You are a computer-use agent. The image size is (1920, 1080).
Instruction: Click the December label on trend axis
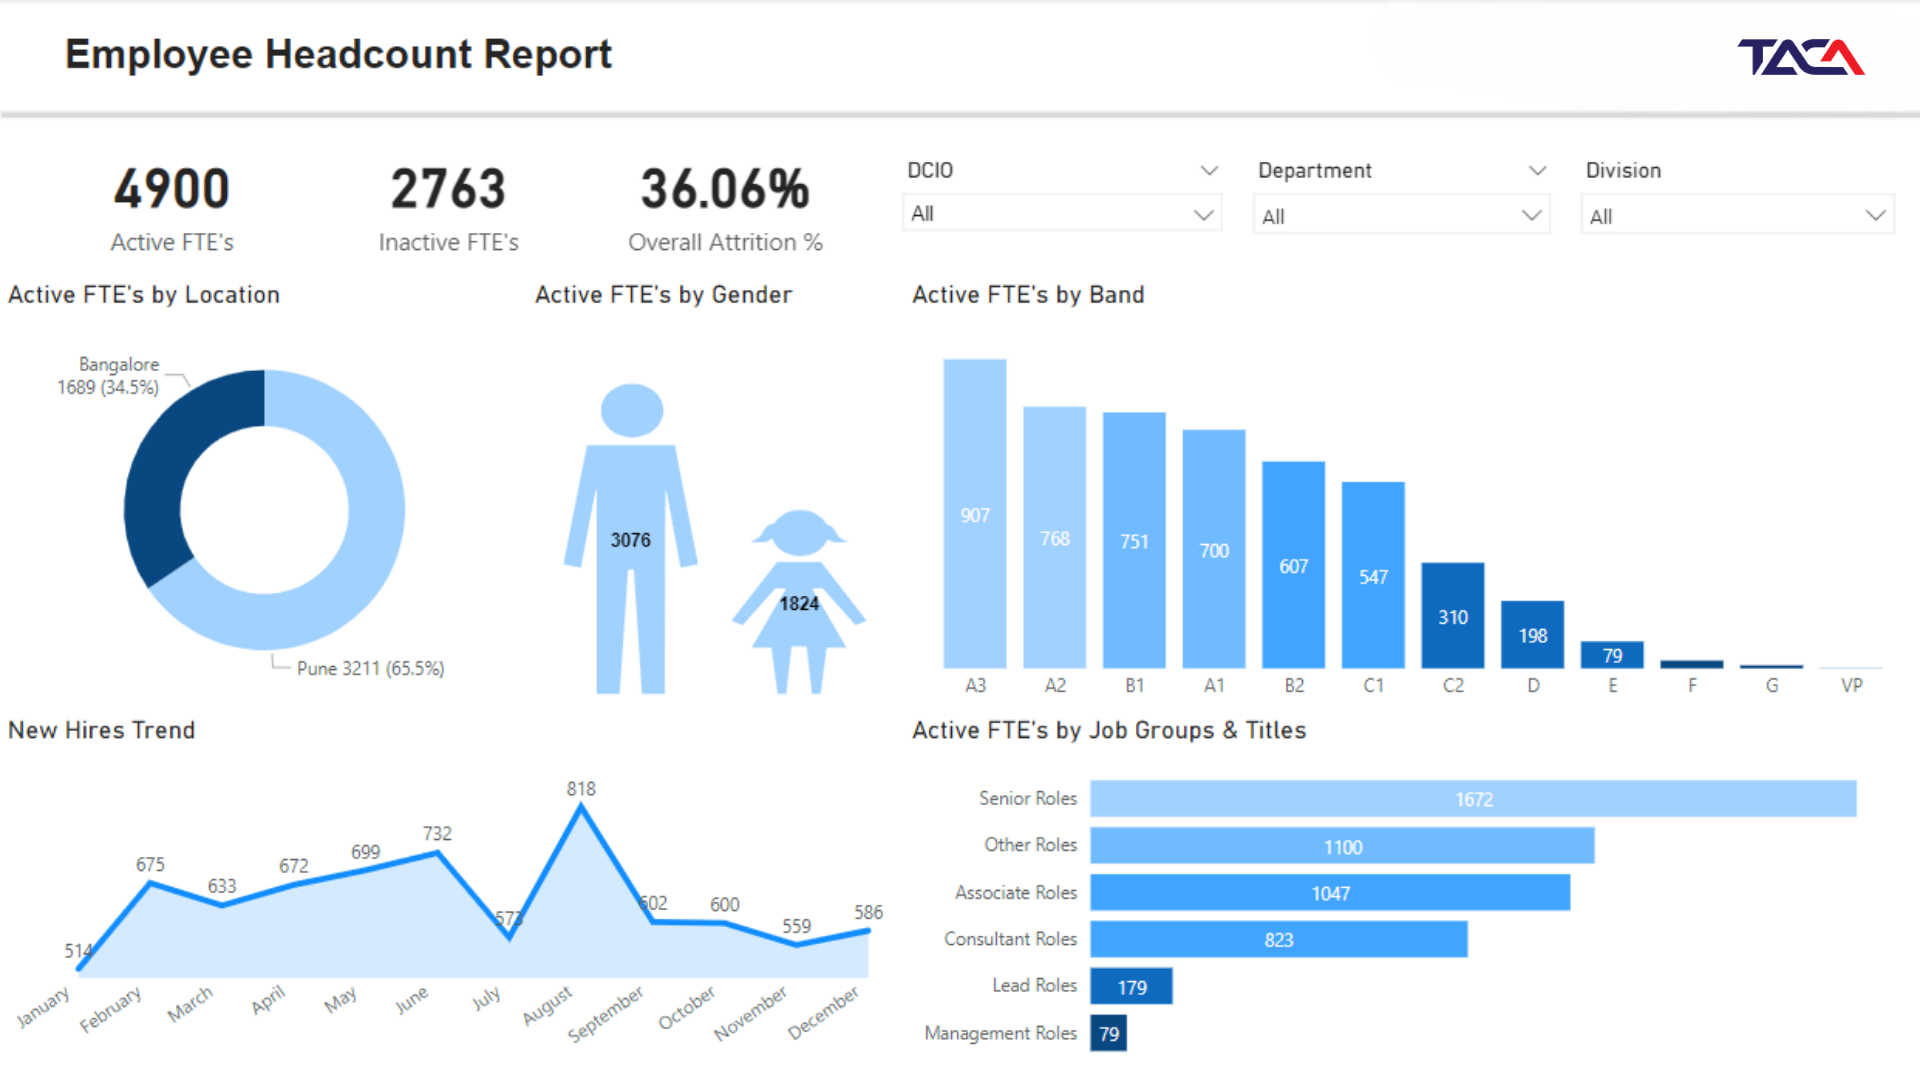(823, 1013)
